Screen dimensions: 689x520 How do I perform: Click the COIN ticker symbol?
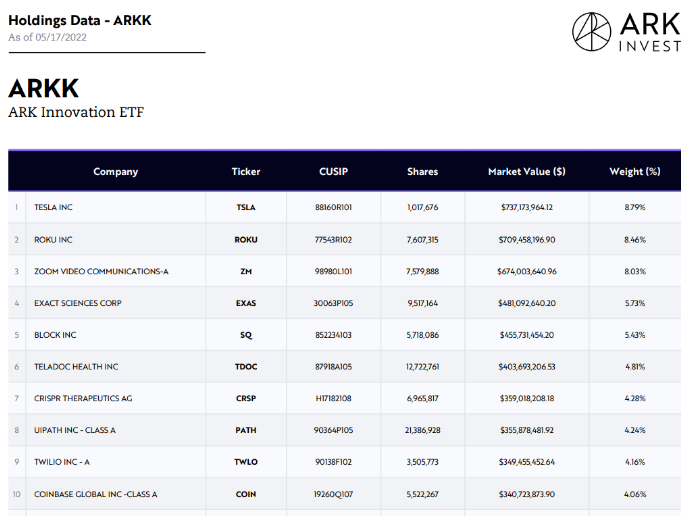(x=246, y=494)
